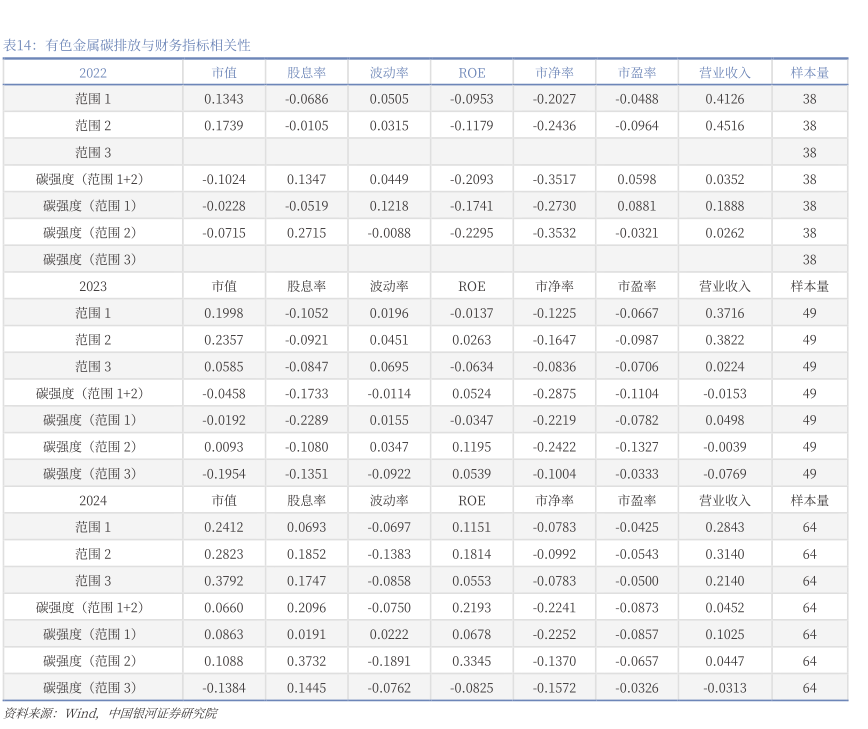Click the cell showing 0.3792
868x729 pixels.
(224, 581)
